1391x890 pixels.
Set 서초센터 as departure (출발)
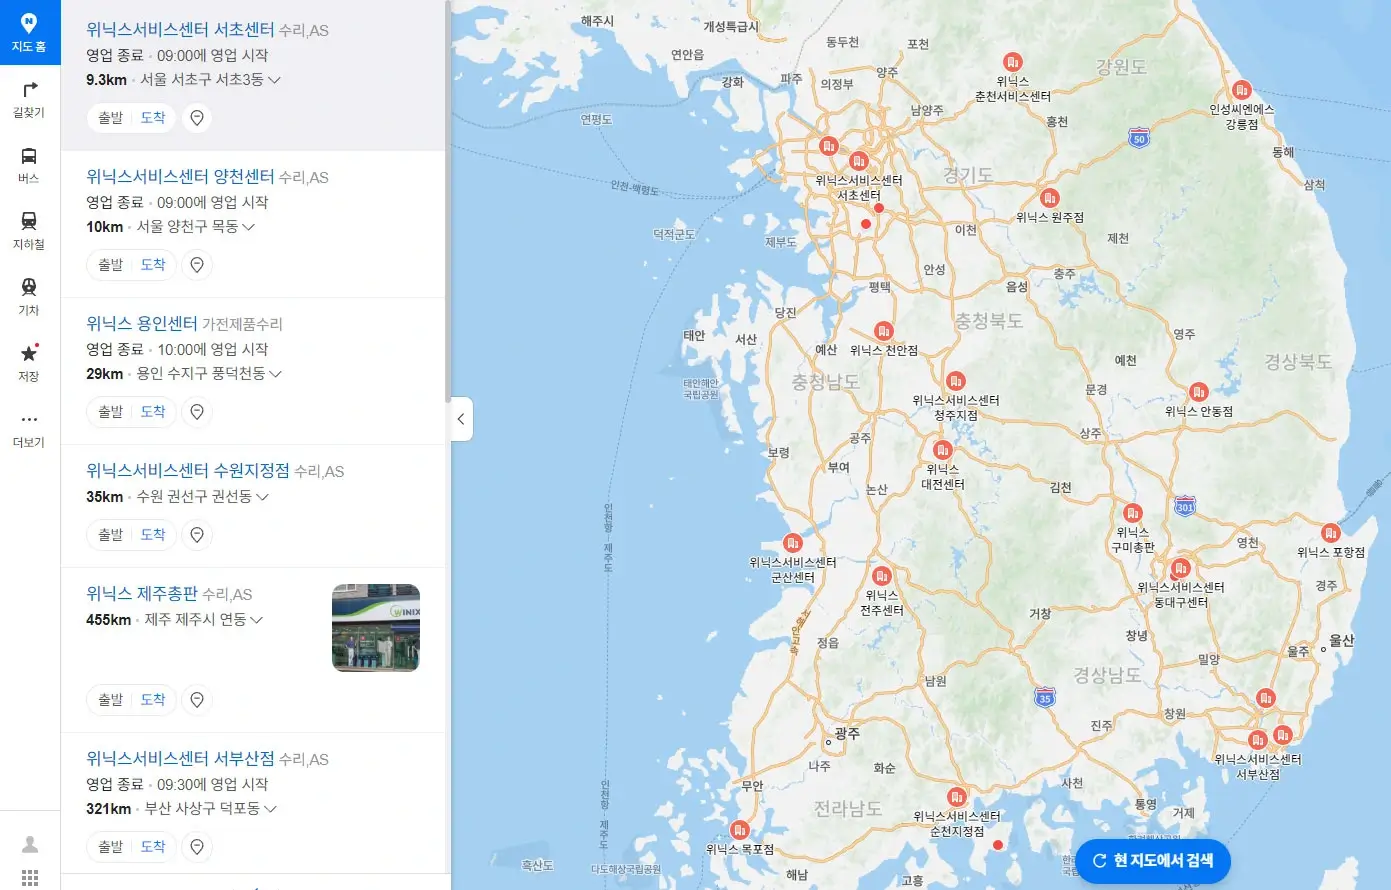pos(110,118)
